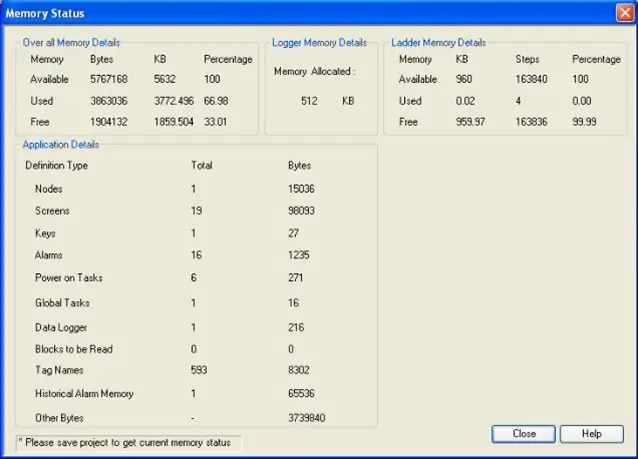638x459 pixels.
Task: Click the Logger Memory Details heading
Action: point(319,42)
